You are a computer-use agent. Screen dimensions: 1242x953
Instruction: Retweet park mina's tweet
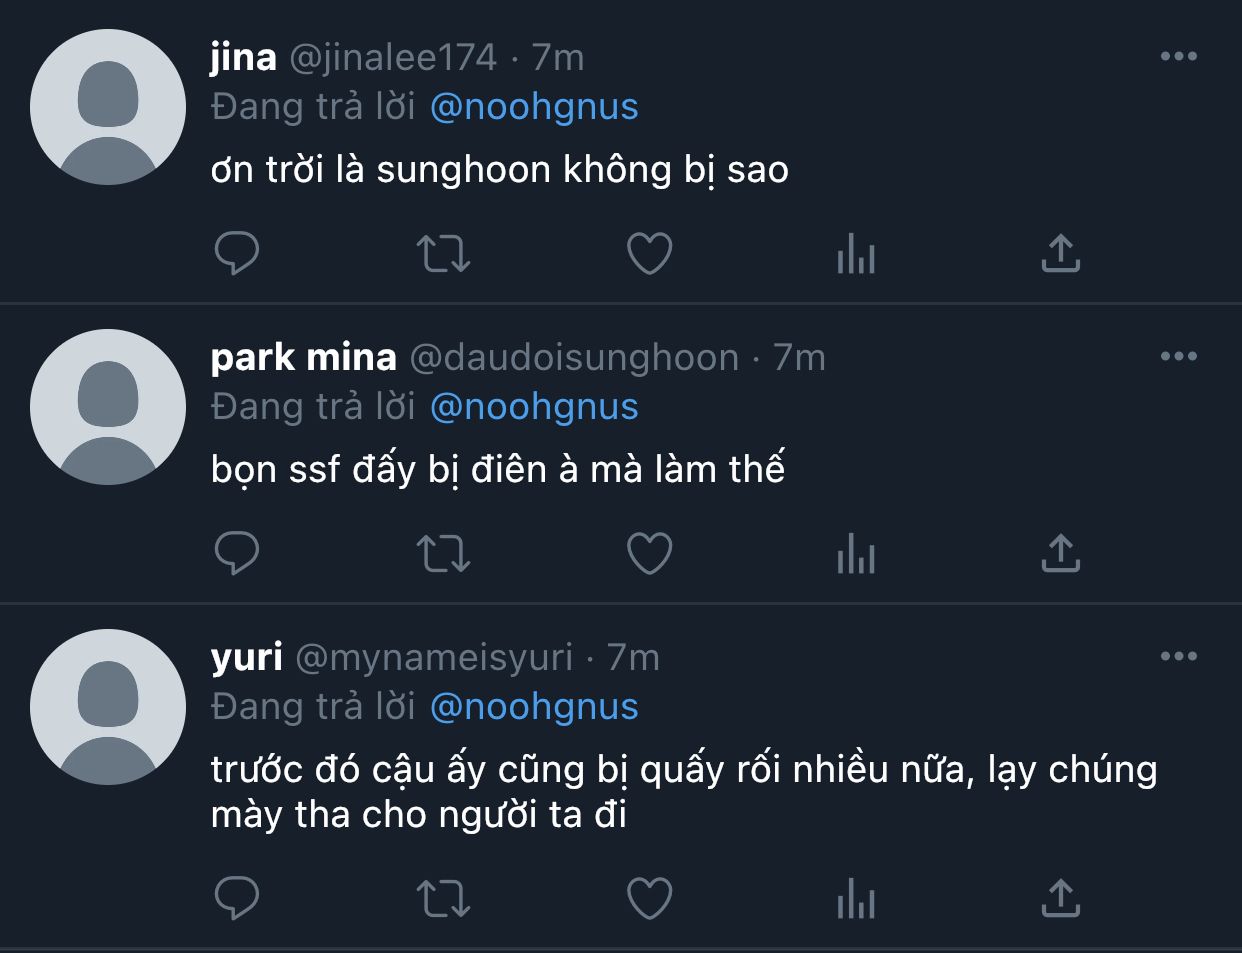pos(443,553)
